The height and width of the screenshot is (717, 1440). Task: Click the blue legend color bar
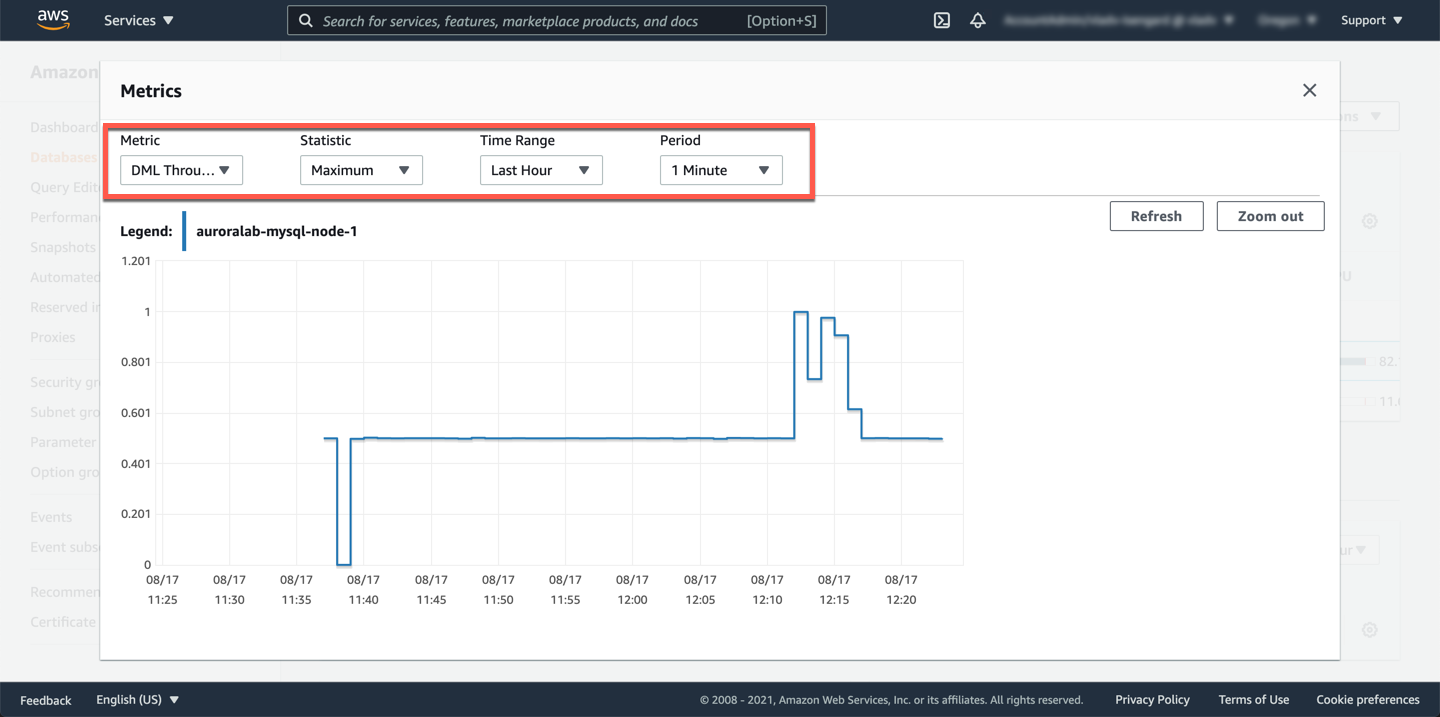click(184, 231)
